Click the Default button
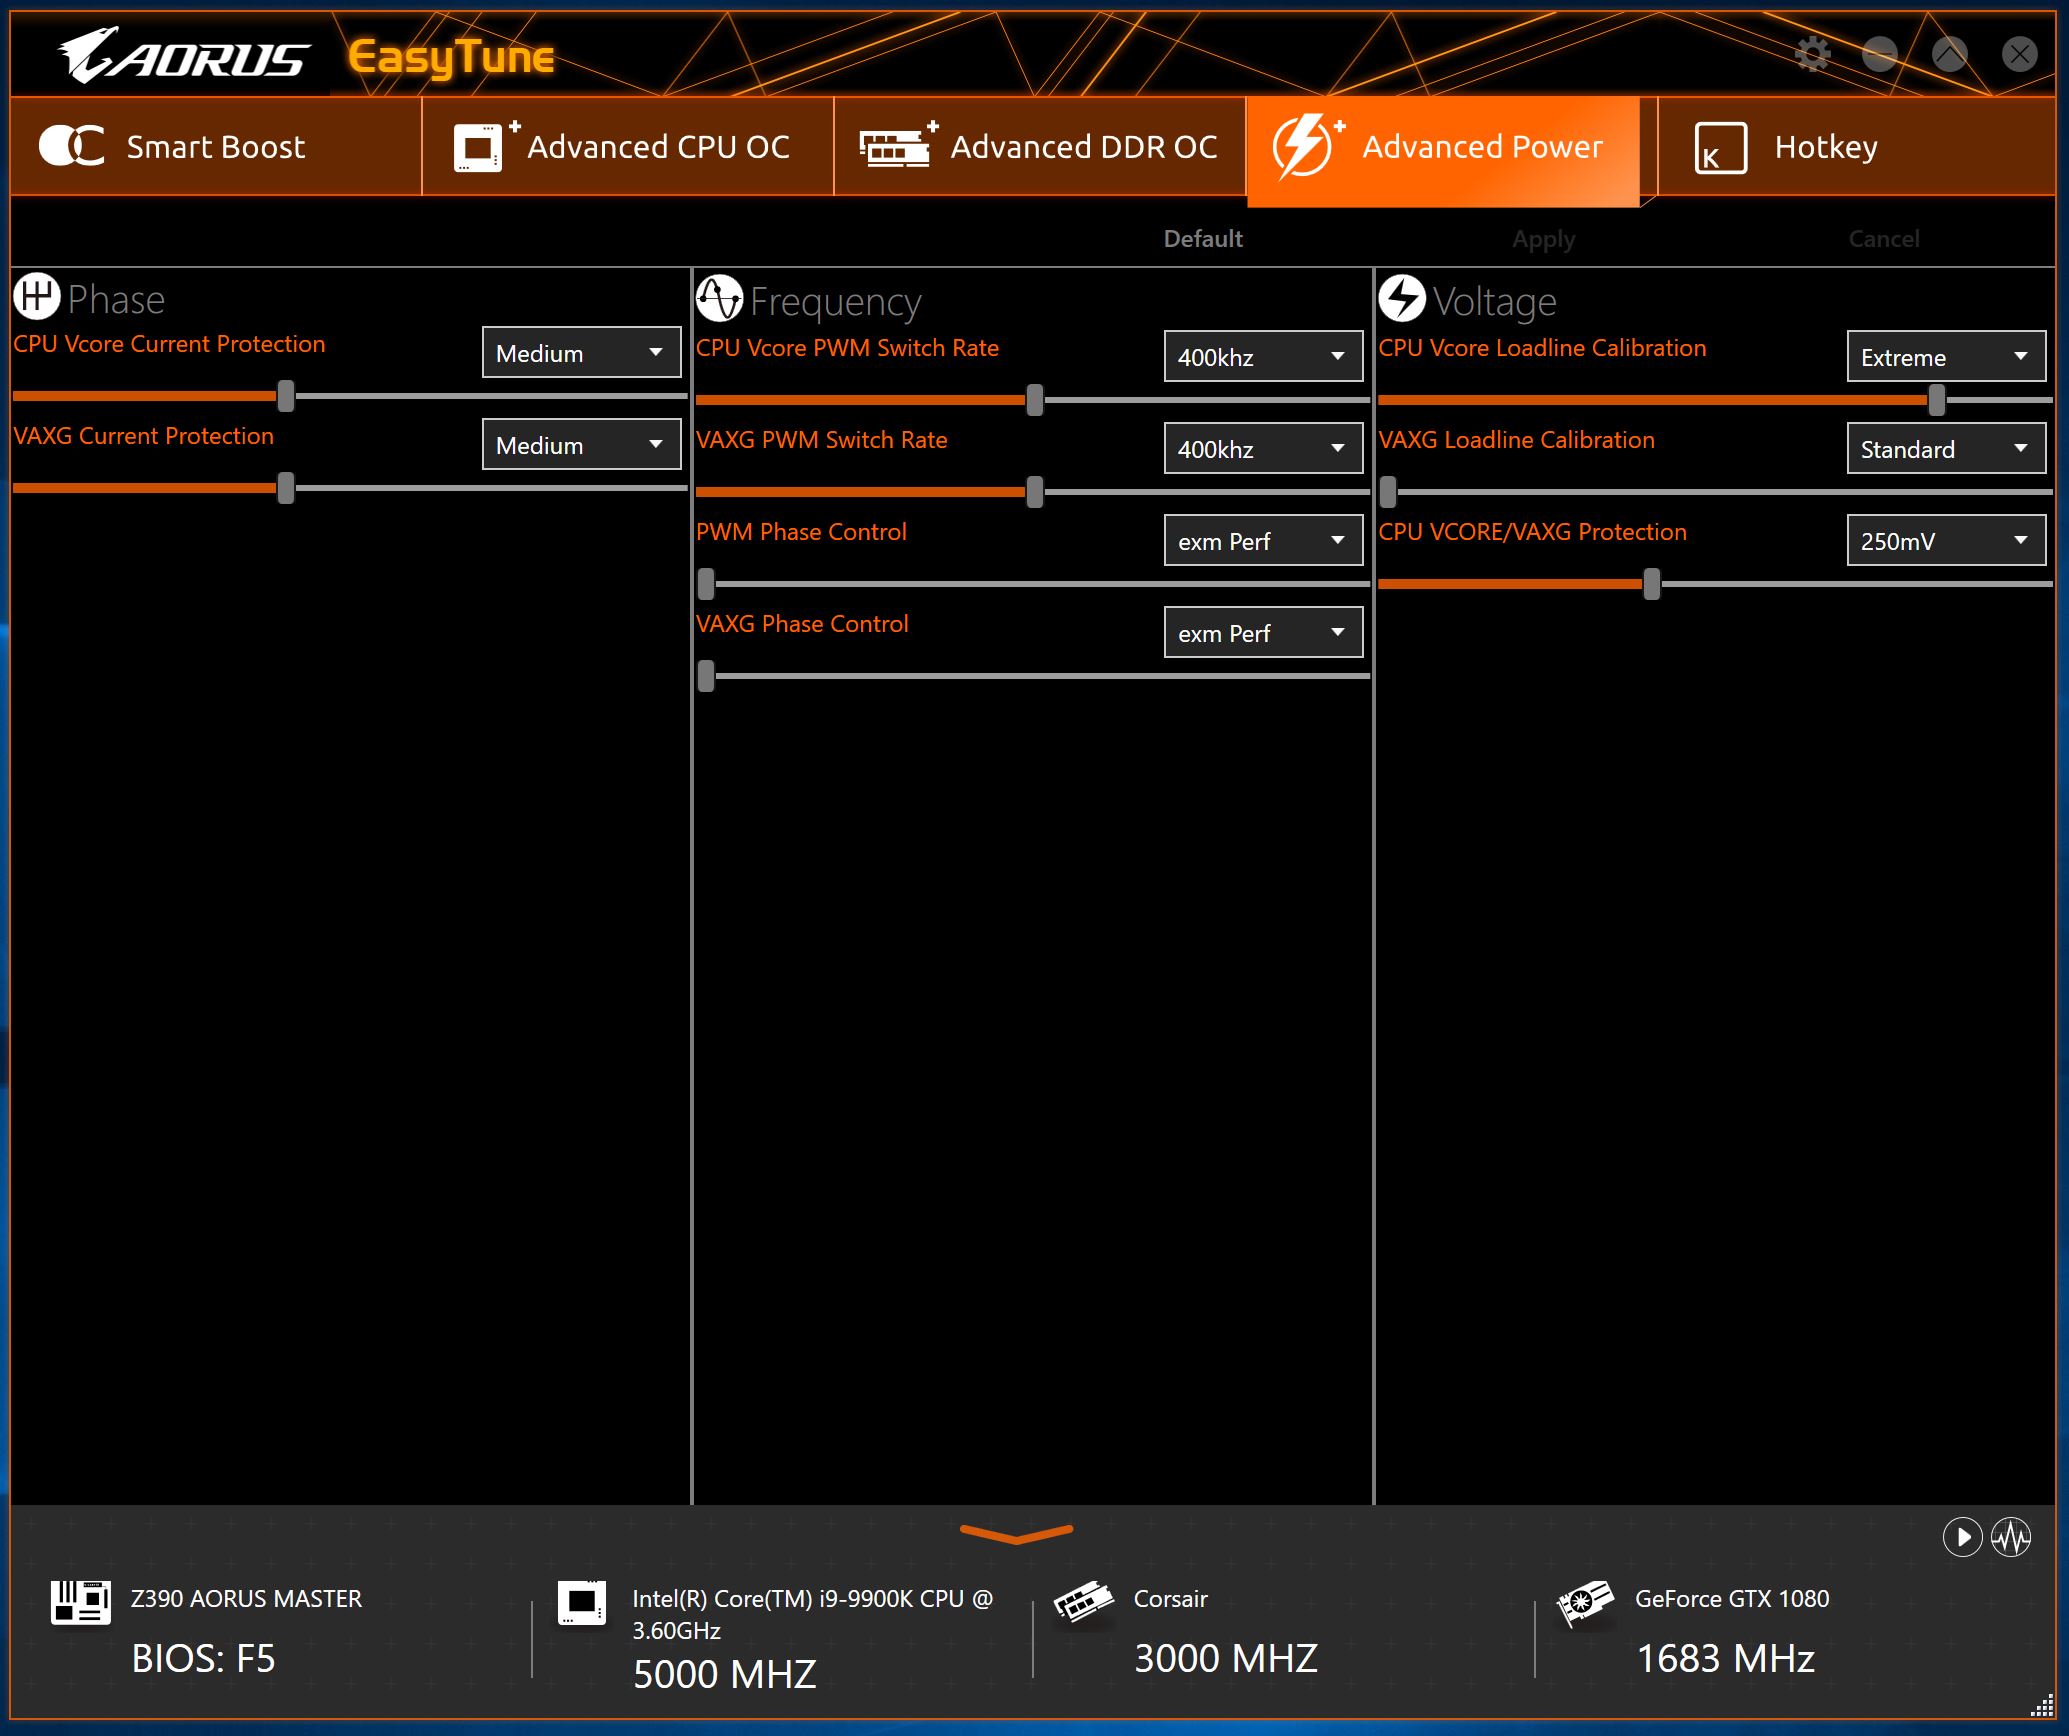 [x=1203, y=239]
